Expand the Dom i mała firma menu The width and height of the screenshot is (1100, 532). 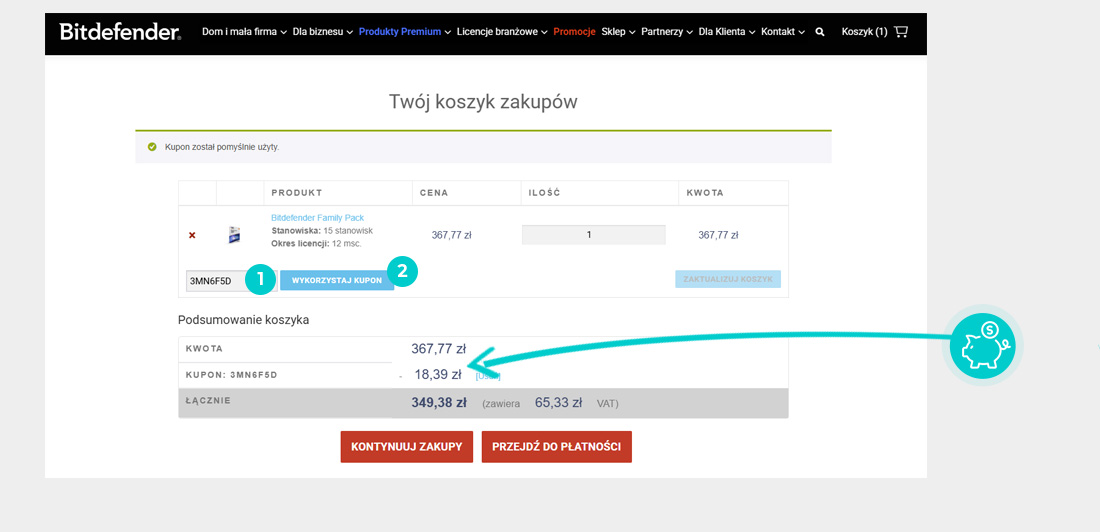tap(244, 32)
